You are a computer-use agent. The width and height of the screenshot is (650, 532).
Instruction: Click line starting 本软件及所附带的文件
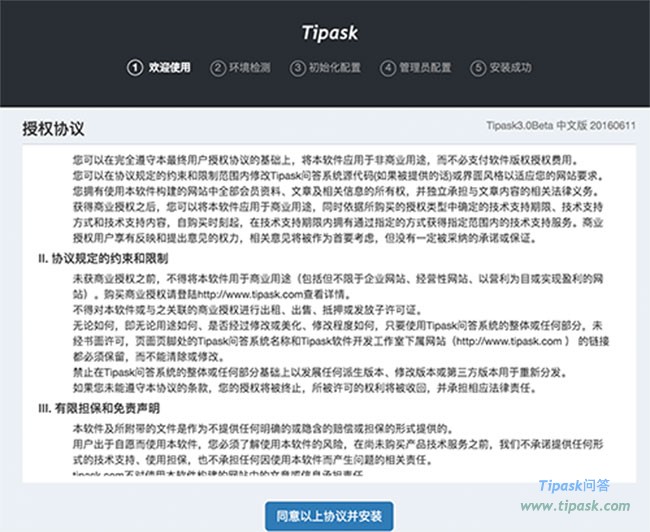pyautogui.click(x=263, y=428)
